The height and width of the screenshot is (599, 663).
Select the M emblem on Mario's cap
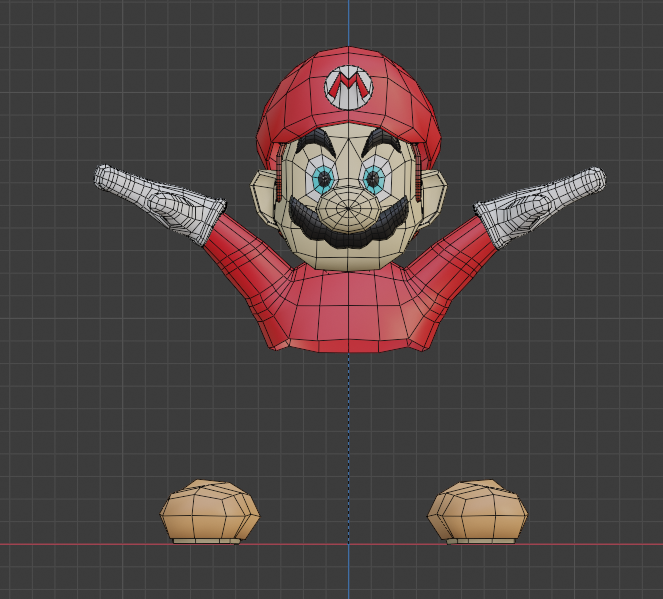click(349, 88)
